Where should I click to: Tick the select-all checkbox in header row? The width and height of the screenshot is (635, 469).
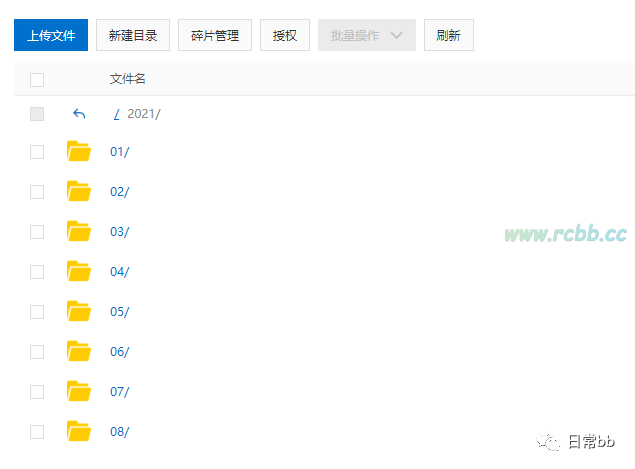tap(37, 80)
